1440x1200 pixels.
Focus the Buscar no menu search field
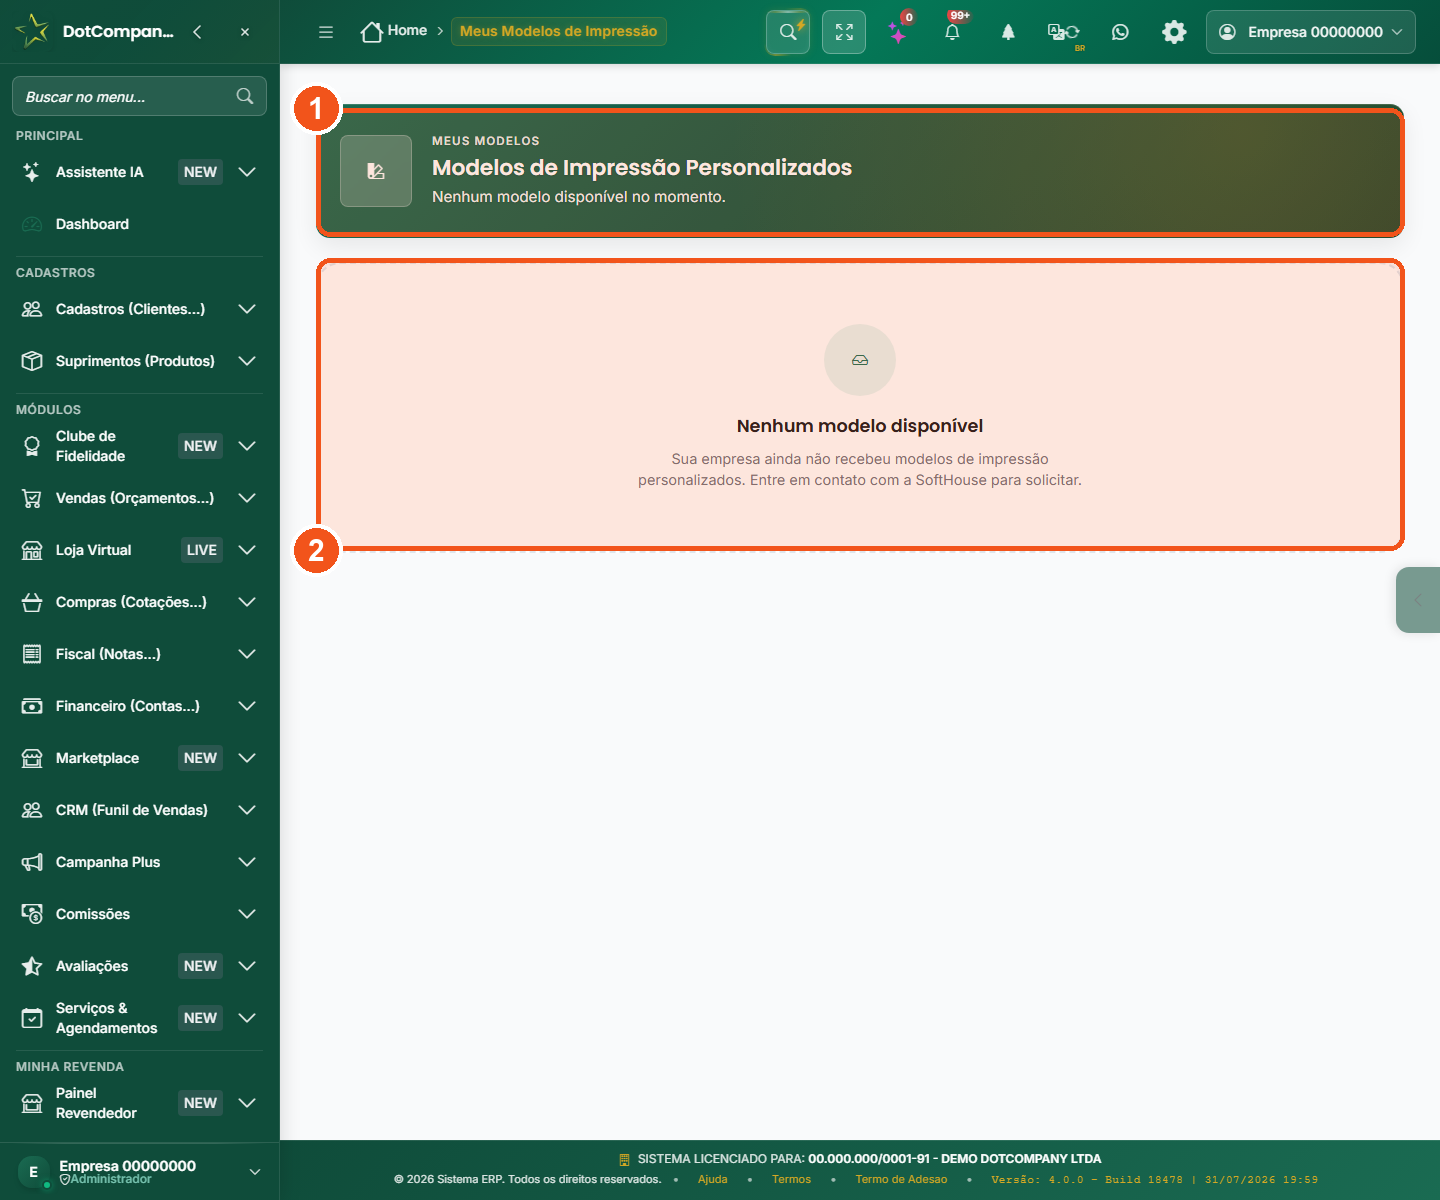click(x=139, y=96)
